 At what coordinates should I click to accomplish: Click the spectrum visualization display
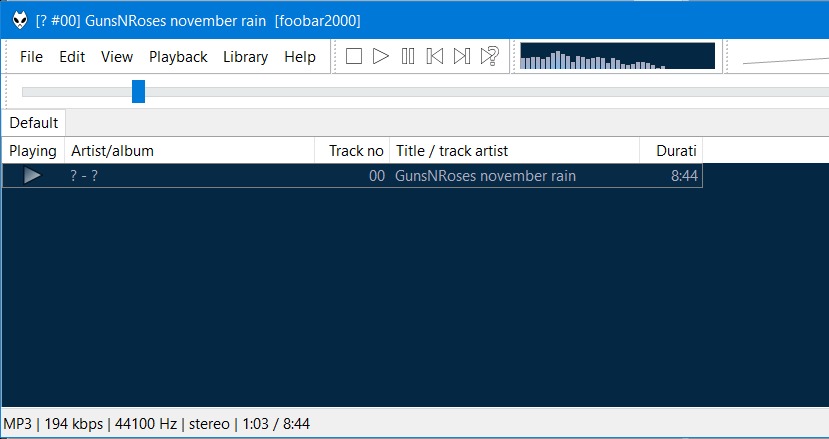(618, 56)
